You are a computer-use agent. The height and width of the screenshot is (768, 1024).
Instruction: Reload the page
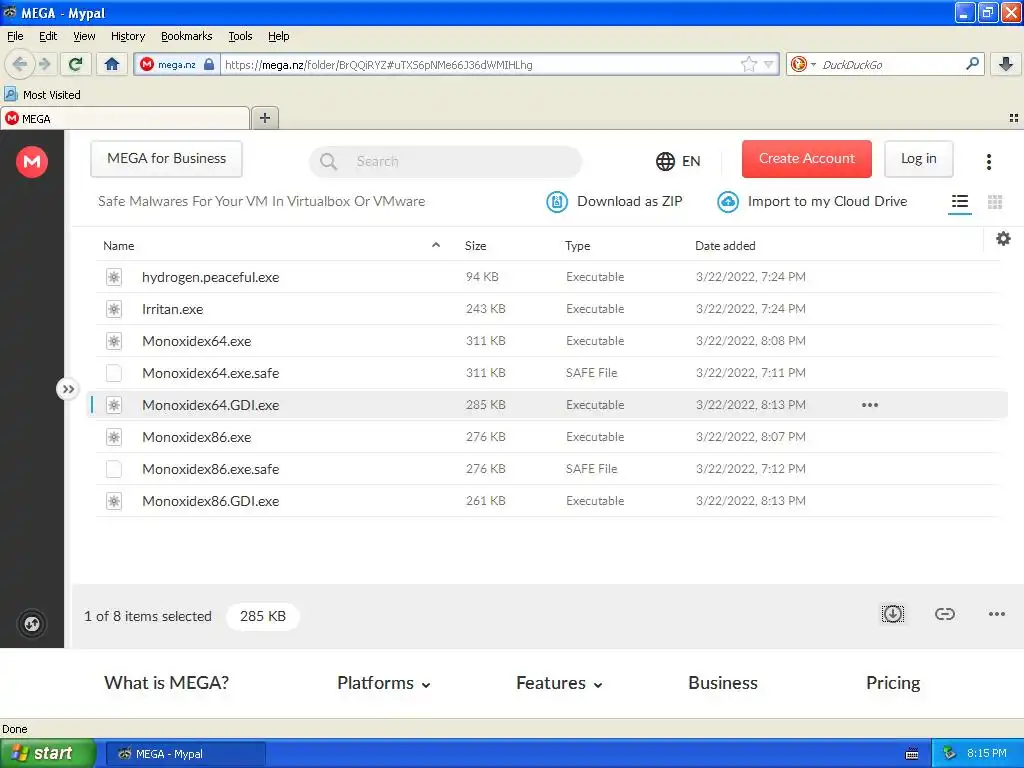coord(75,64)
